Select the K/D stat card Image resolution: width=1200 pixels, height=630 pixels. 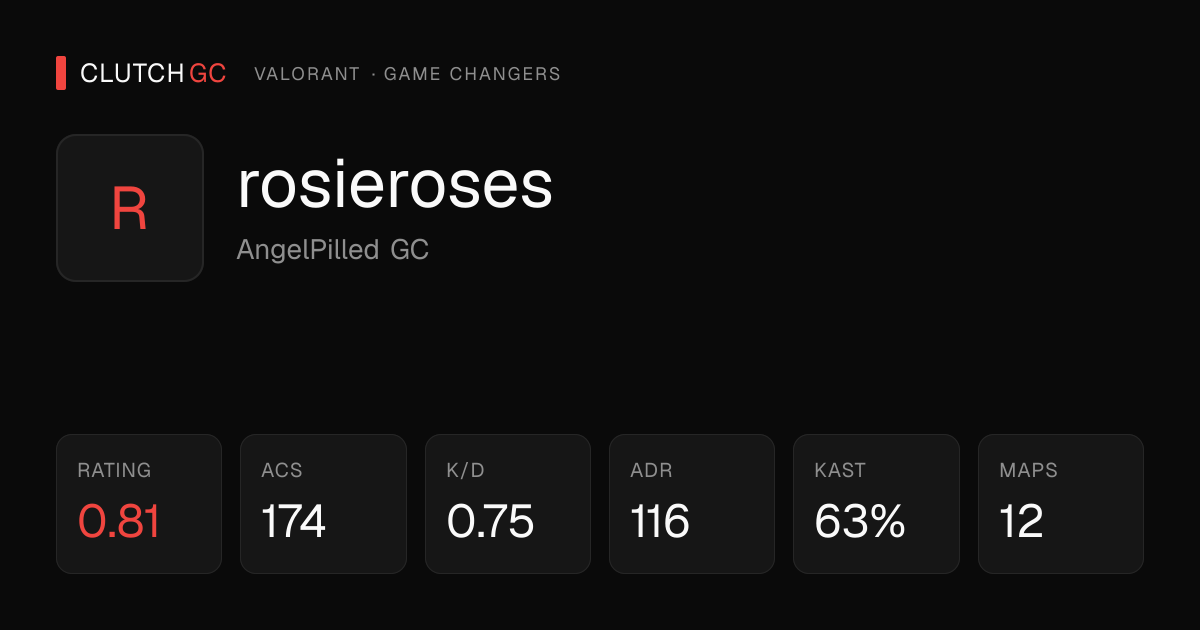(508, 504)
